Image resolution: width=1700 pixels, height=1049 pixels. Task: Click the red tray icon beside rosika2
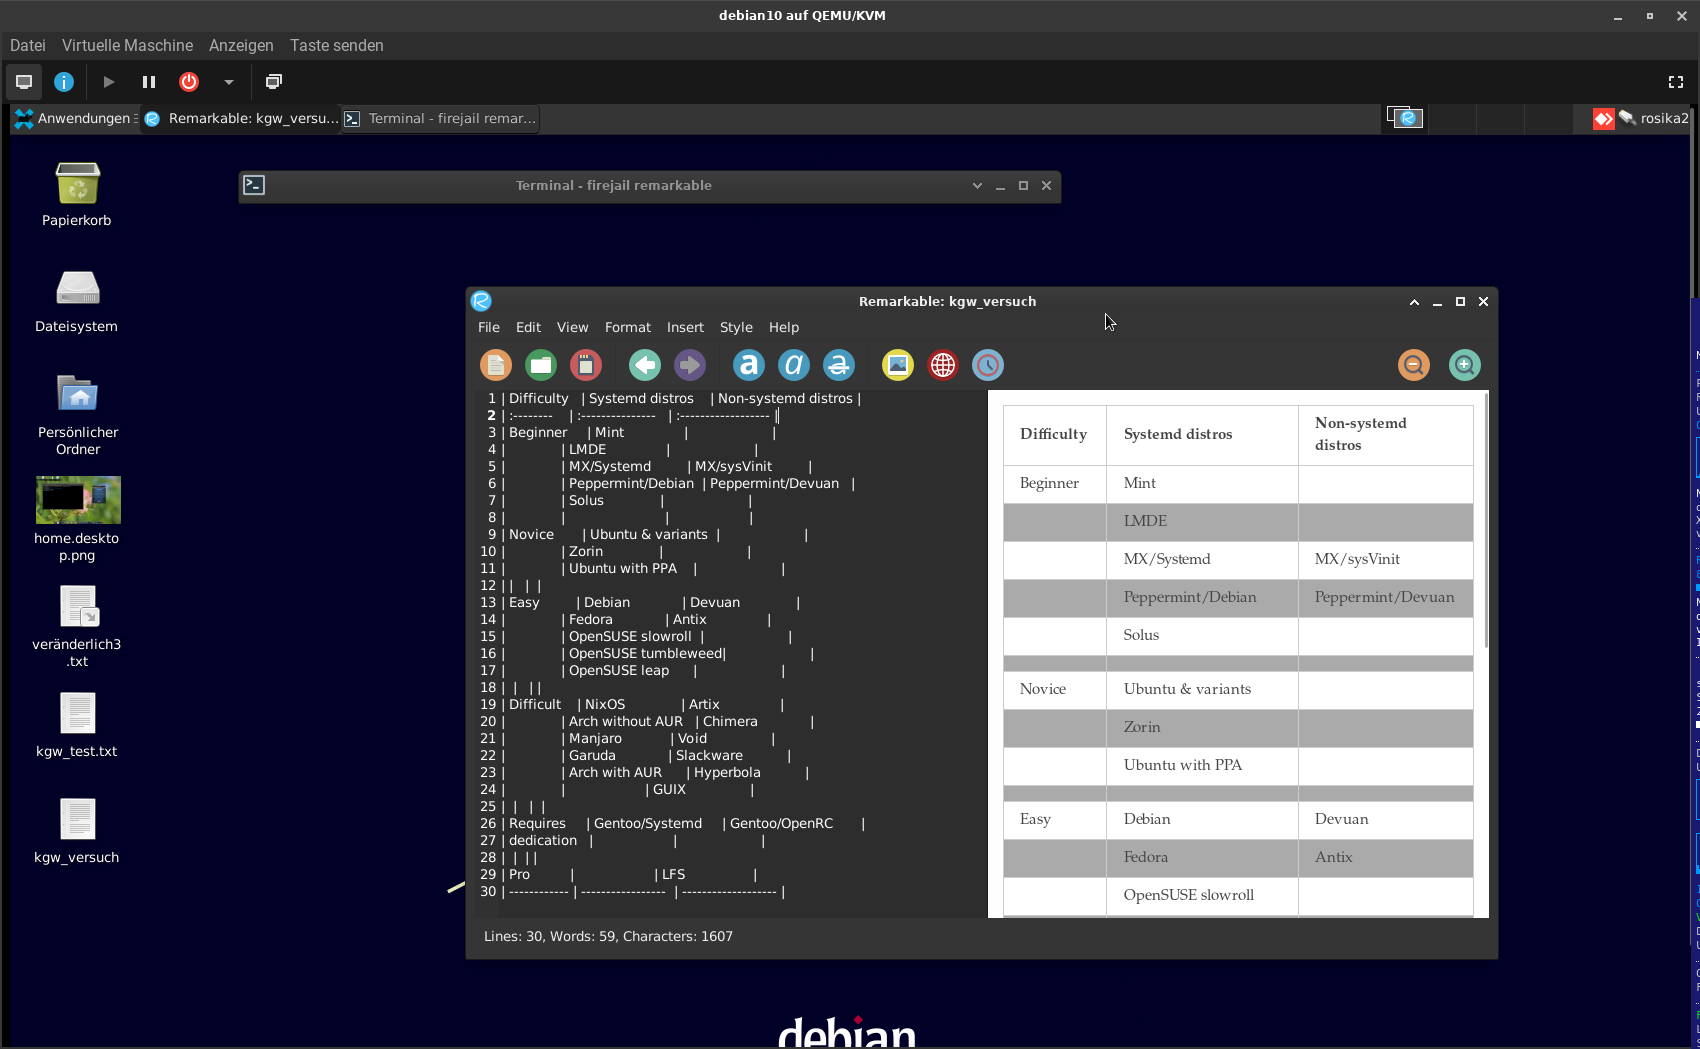tap(1604, 119)
